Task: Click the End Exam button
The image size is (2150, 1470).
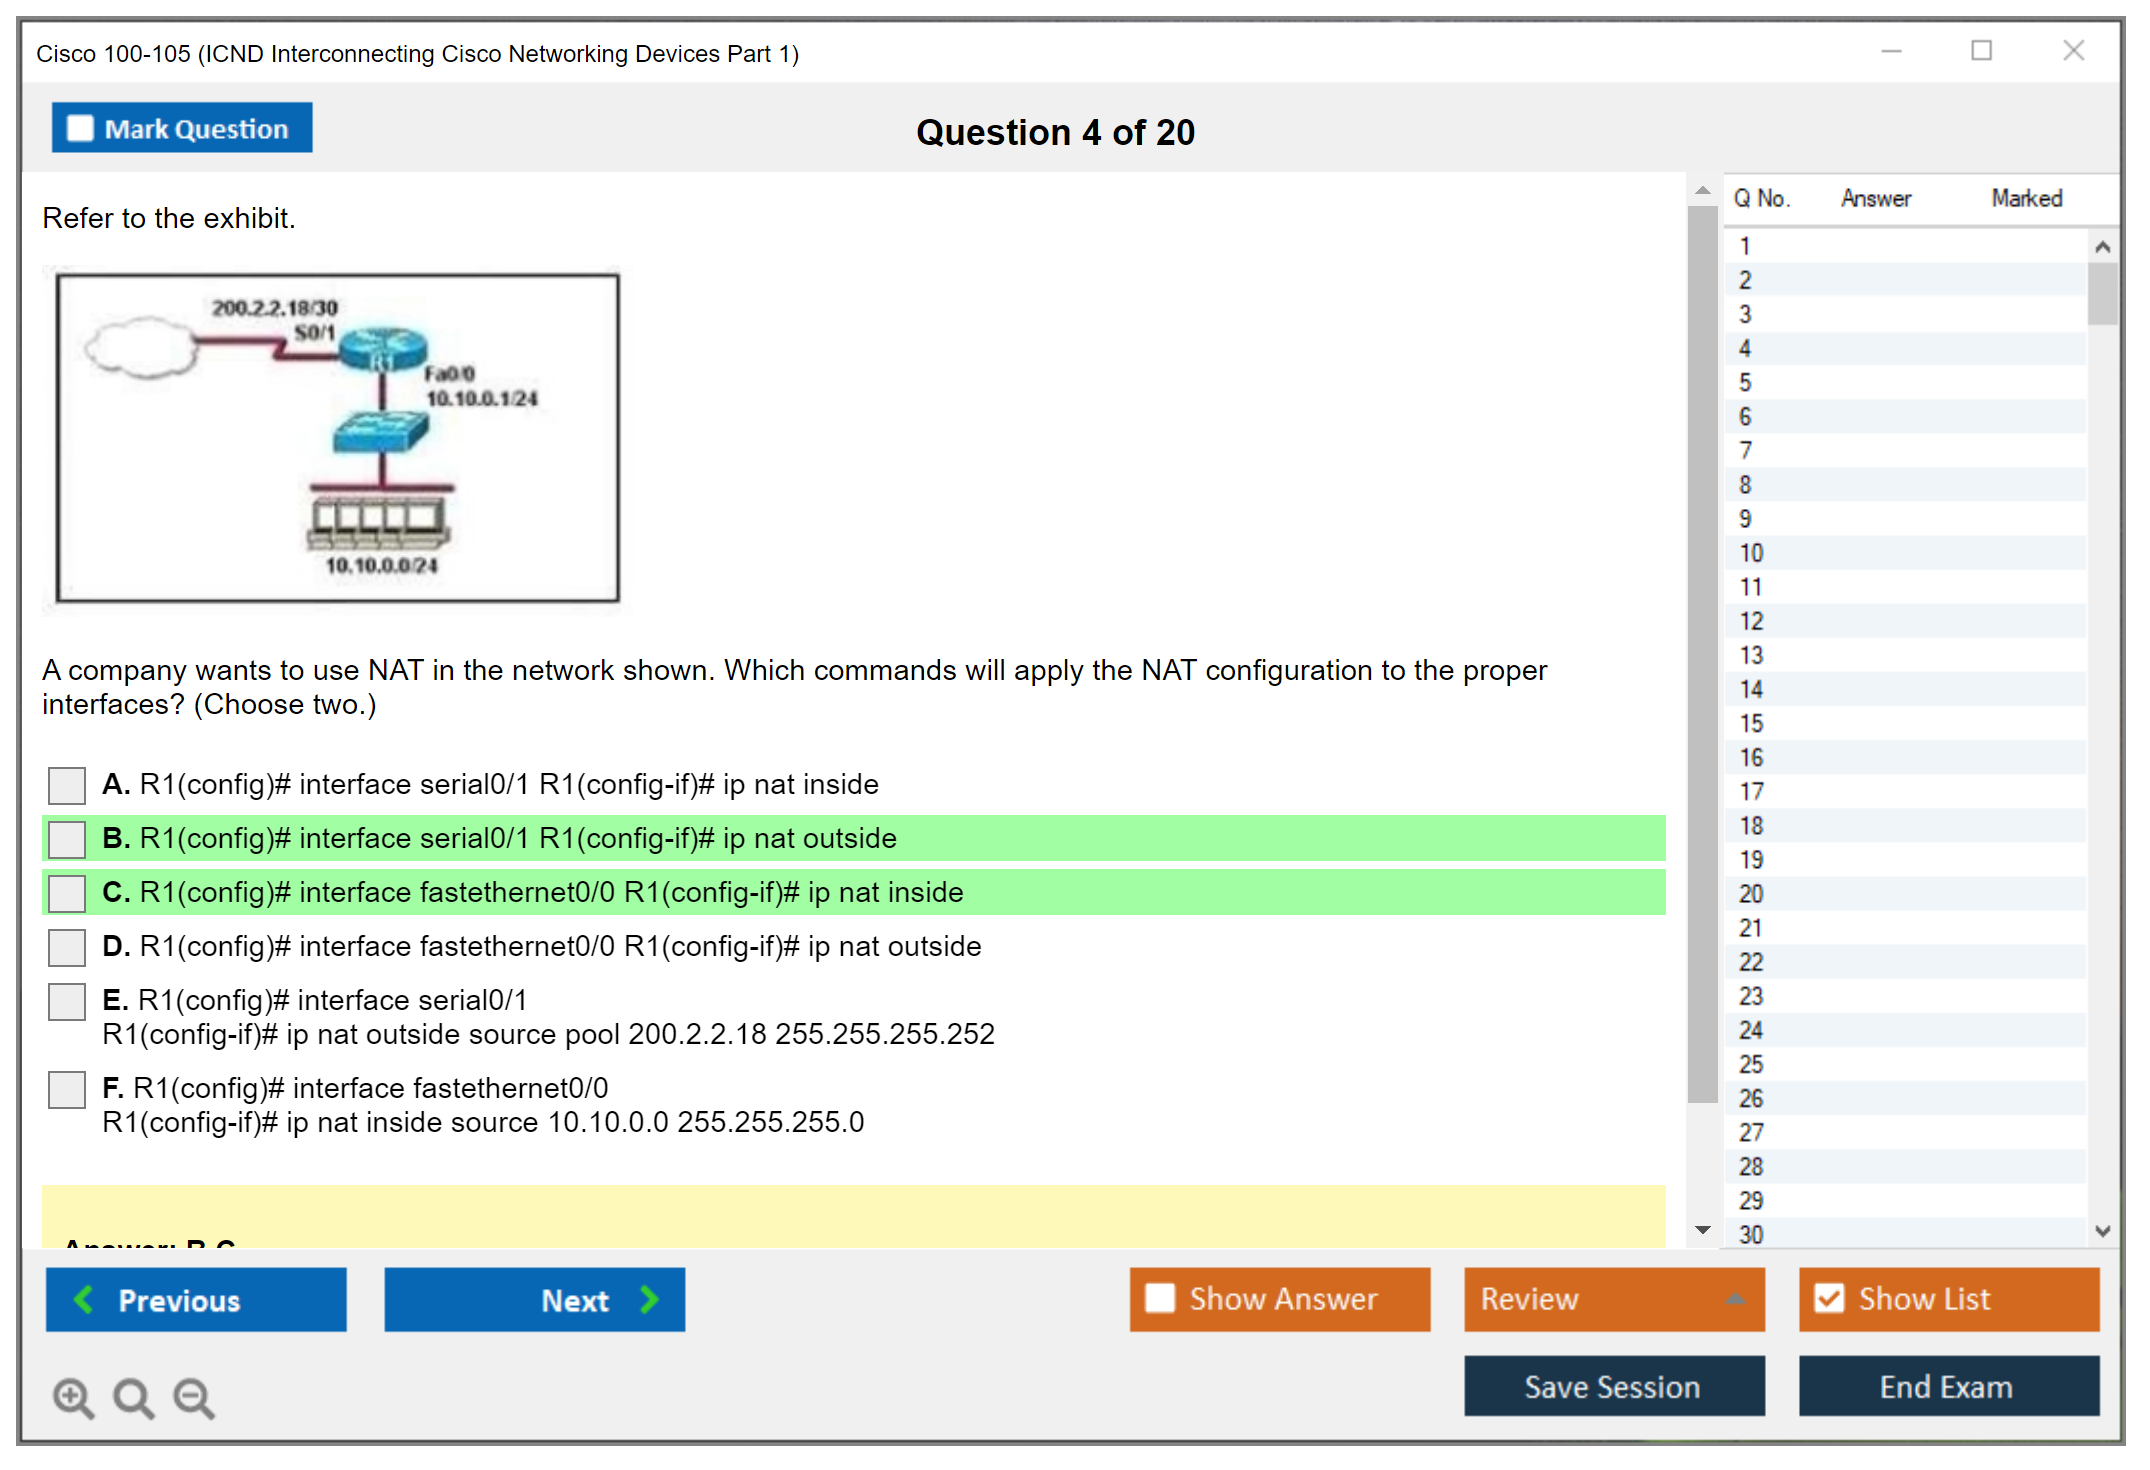Action: pos(1947,1386)
